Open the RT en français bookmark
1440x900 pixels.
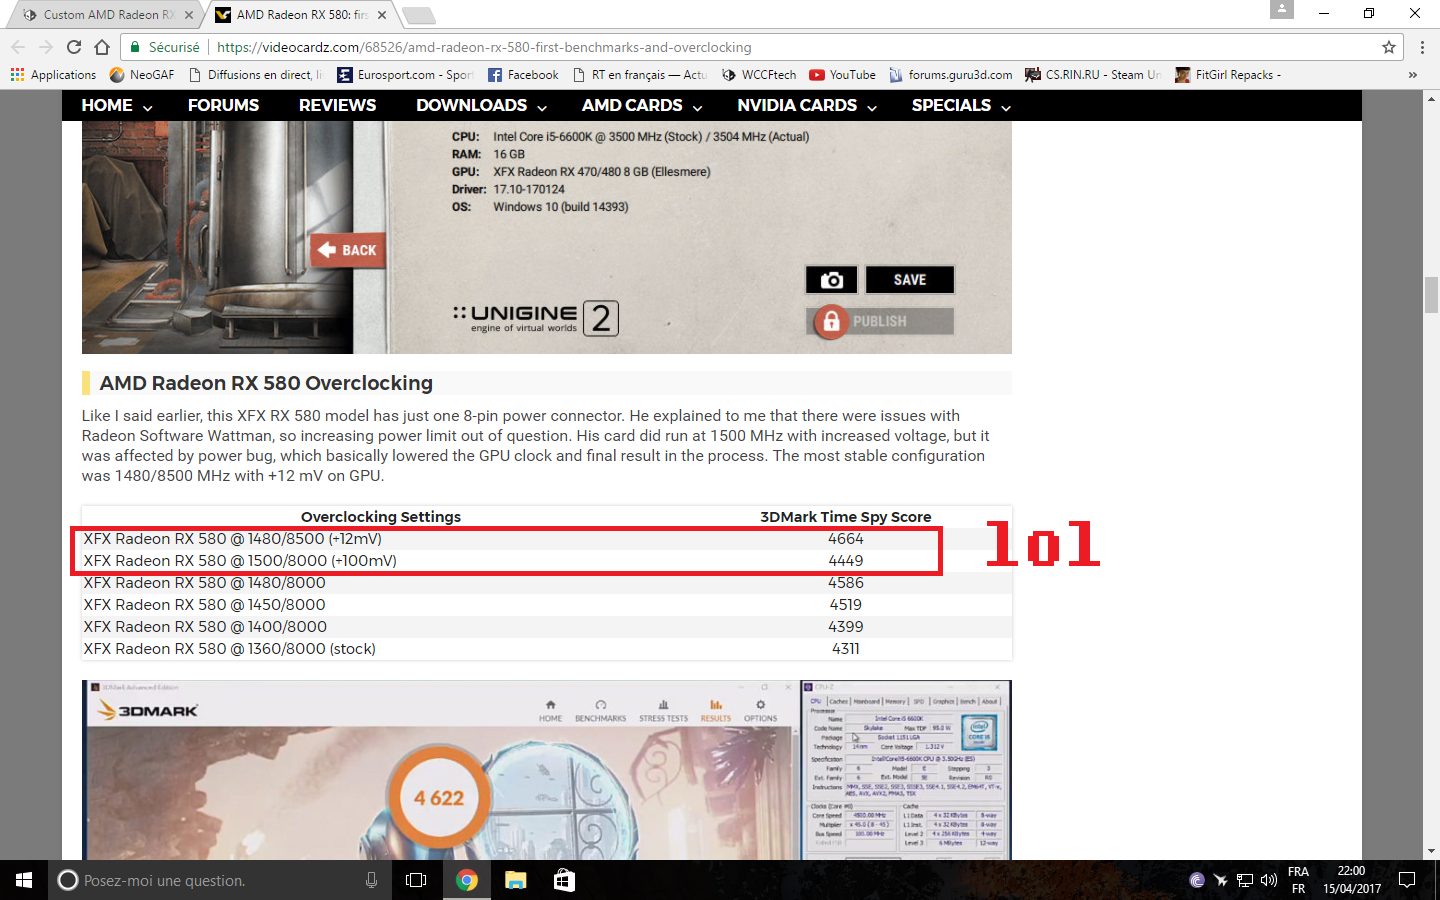(x=639, y=75)
